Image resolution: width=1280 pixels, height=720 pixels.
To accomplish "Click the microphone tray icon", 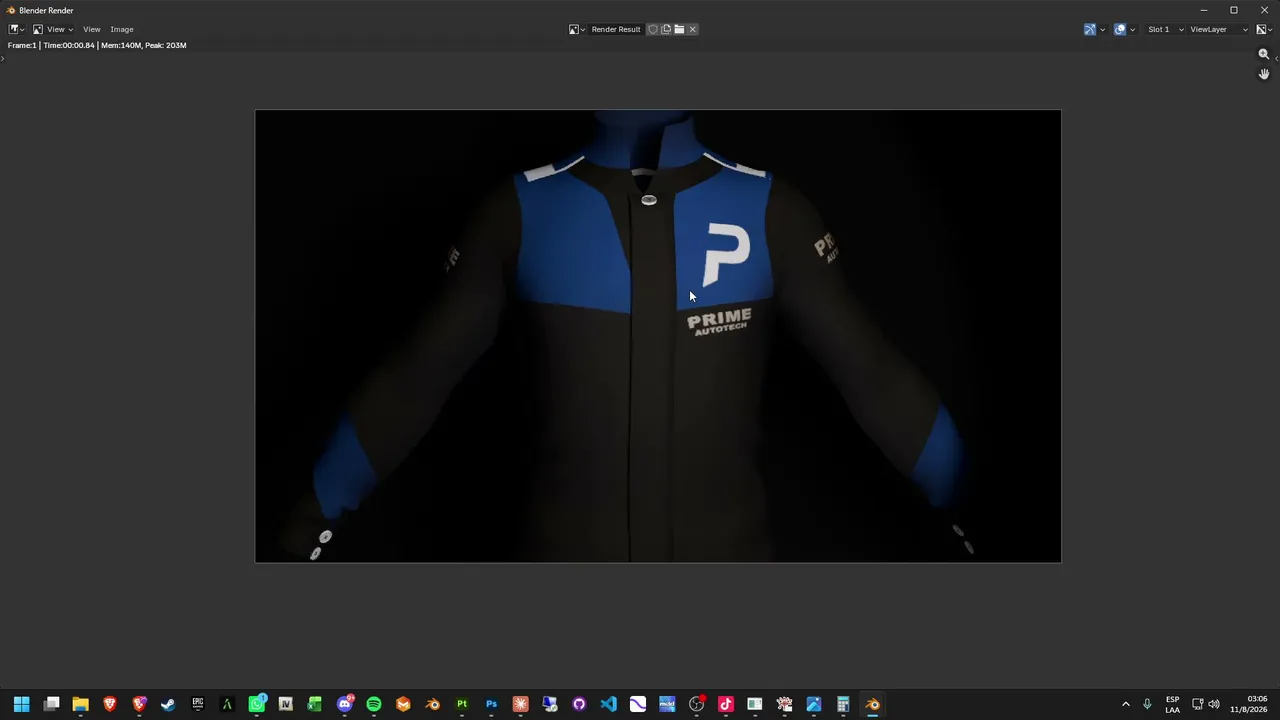I will (1147, 704).
